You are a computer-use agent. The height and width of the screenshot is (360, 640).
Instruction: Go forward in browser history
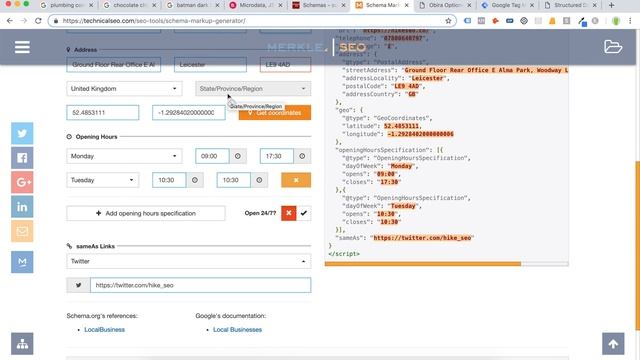click(x=24, y=21)
